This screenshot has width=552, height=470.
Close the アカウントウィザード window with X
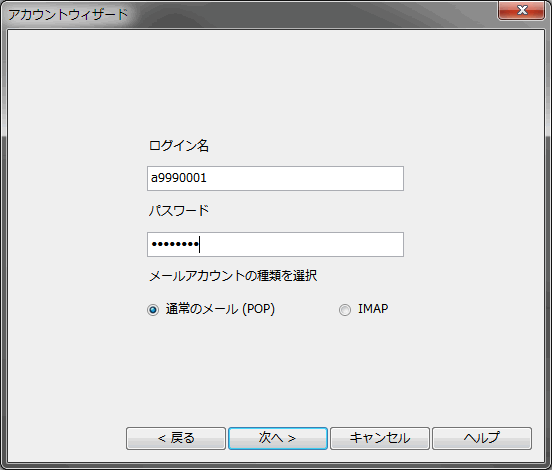coord(521,10)
